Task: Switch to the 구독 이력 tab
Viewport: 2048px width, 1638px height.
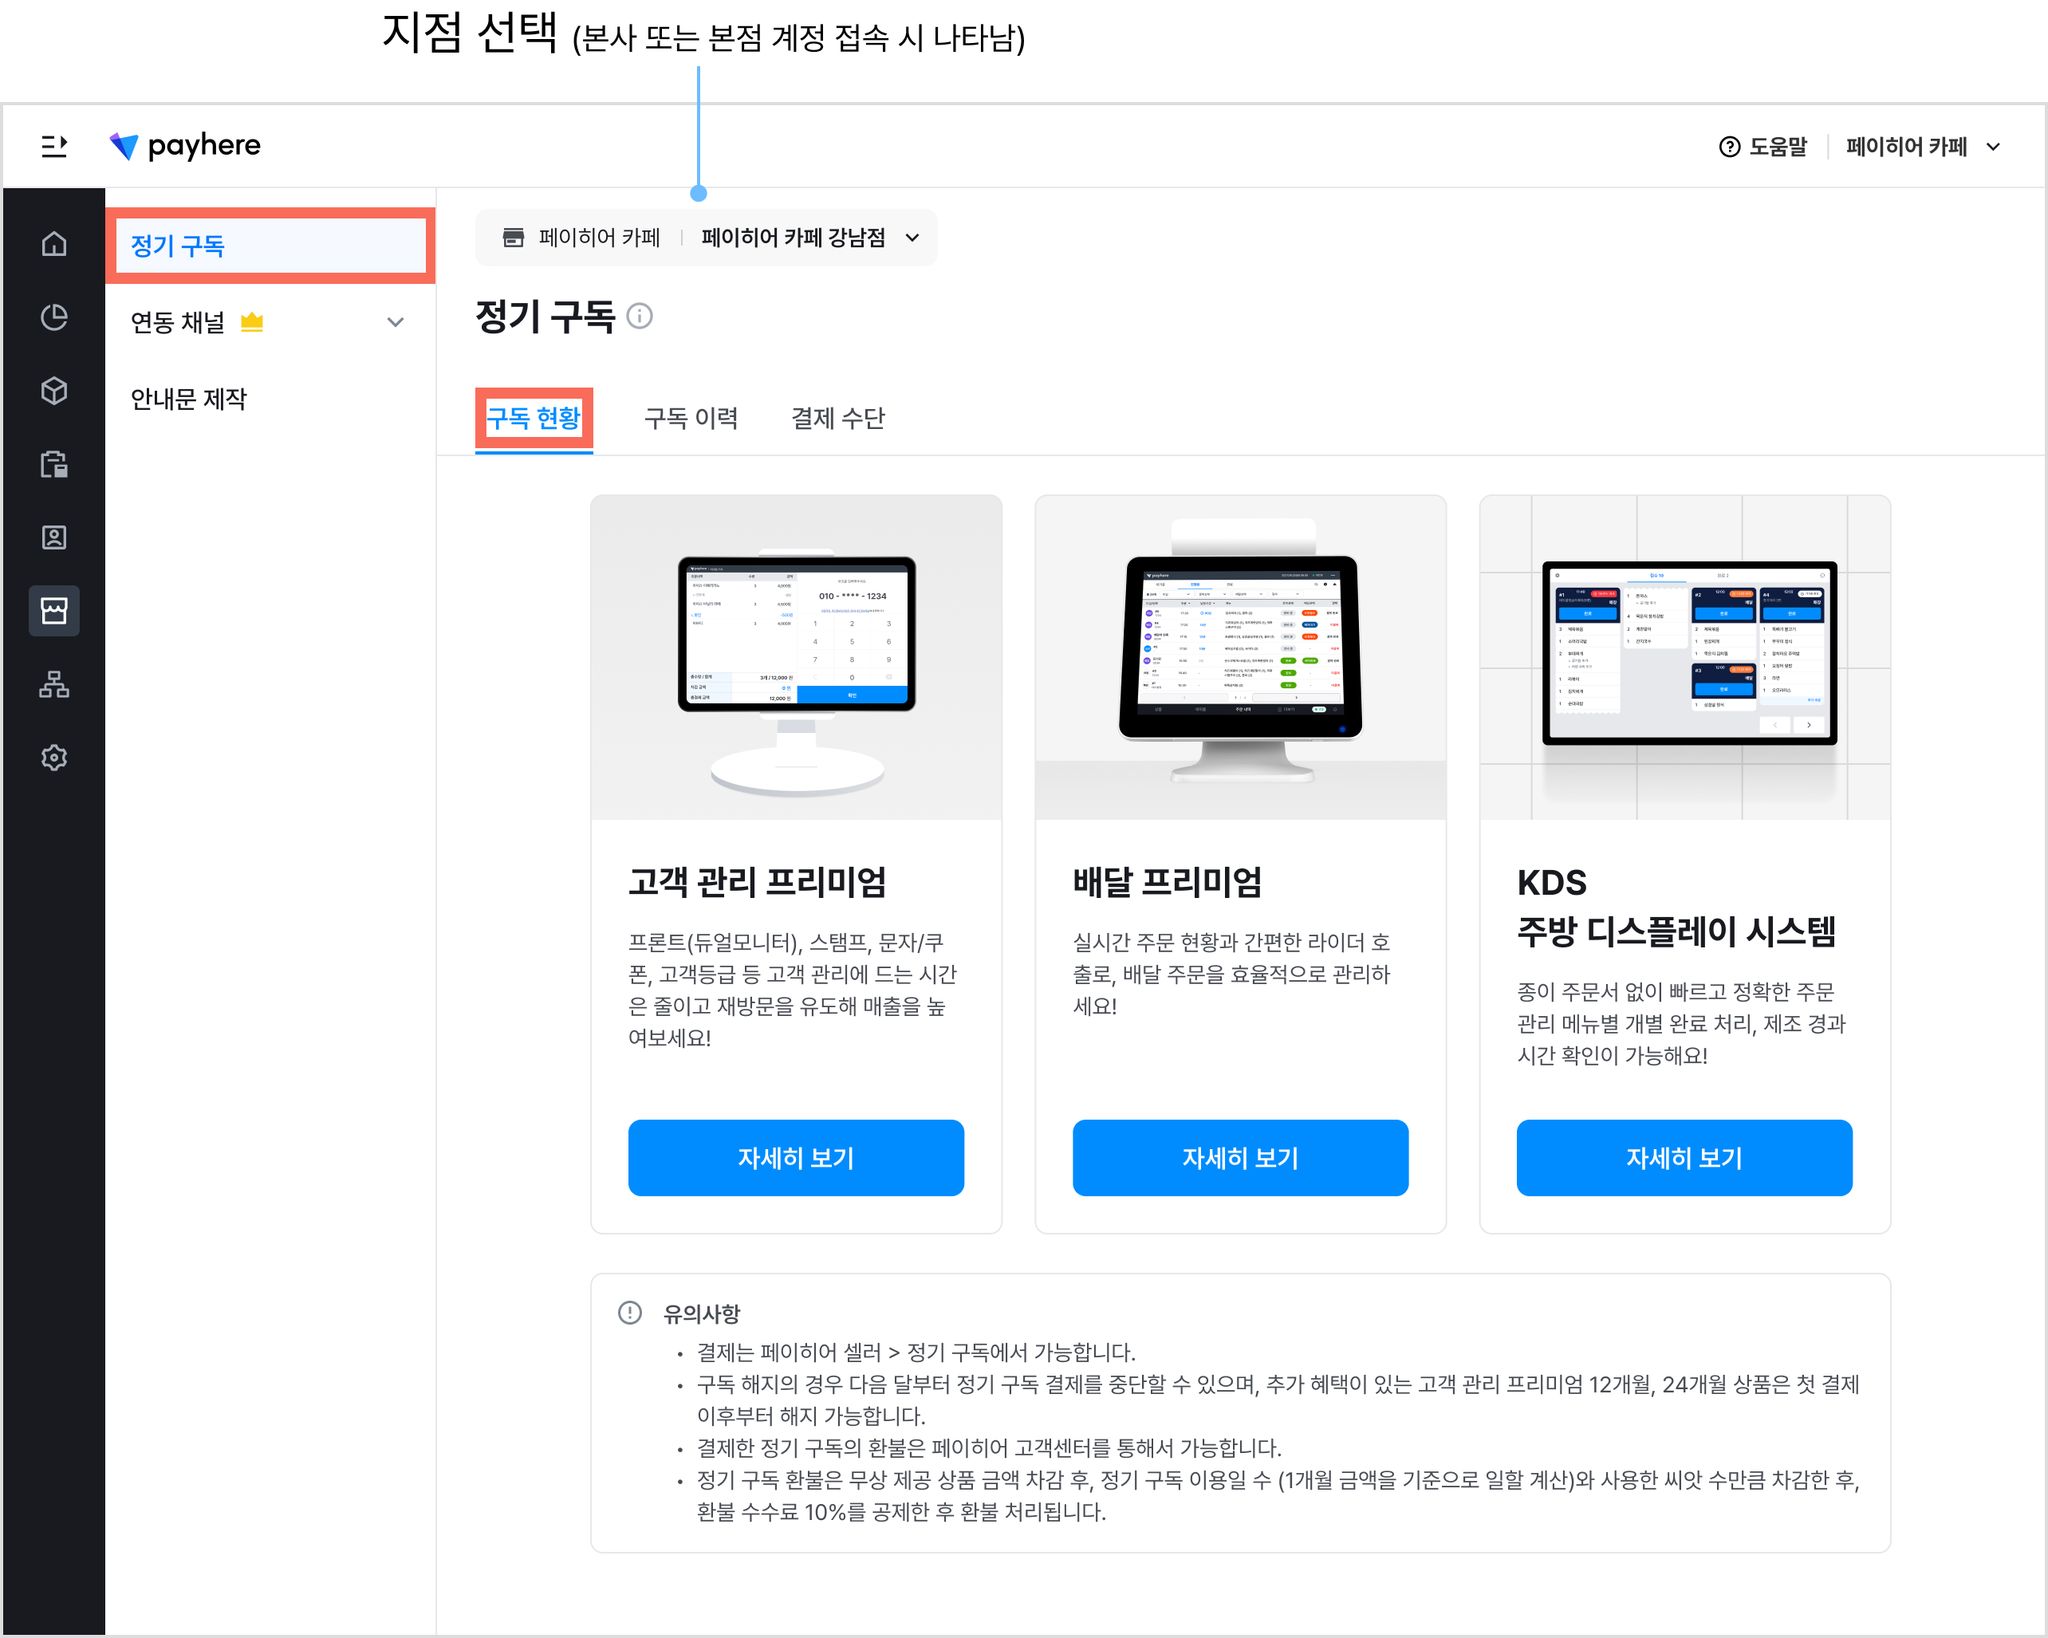Action: point(691,418)
